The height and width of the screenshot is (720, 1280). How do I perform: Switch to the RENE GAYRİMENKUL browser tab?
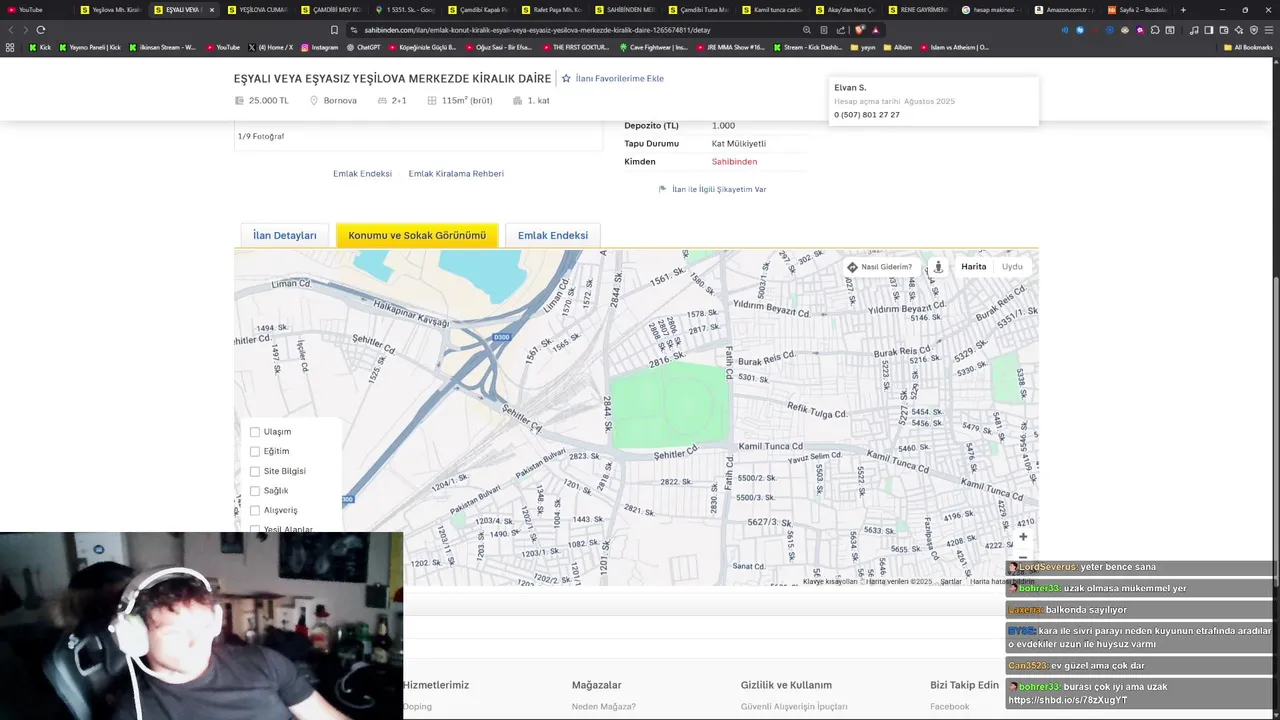point(919,10)
